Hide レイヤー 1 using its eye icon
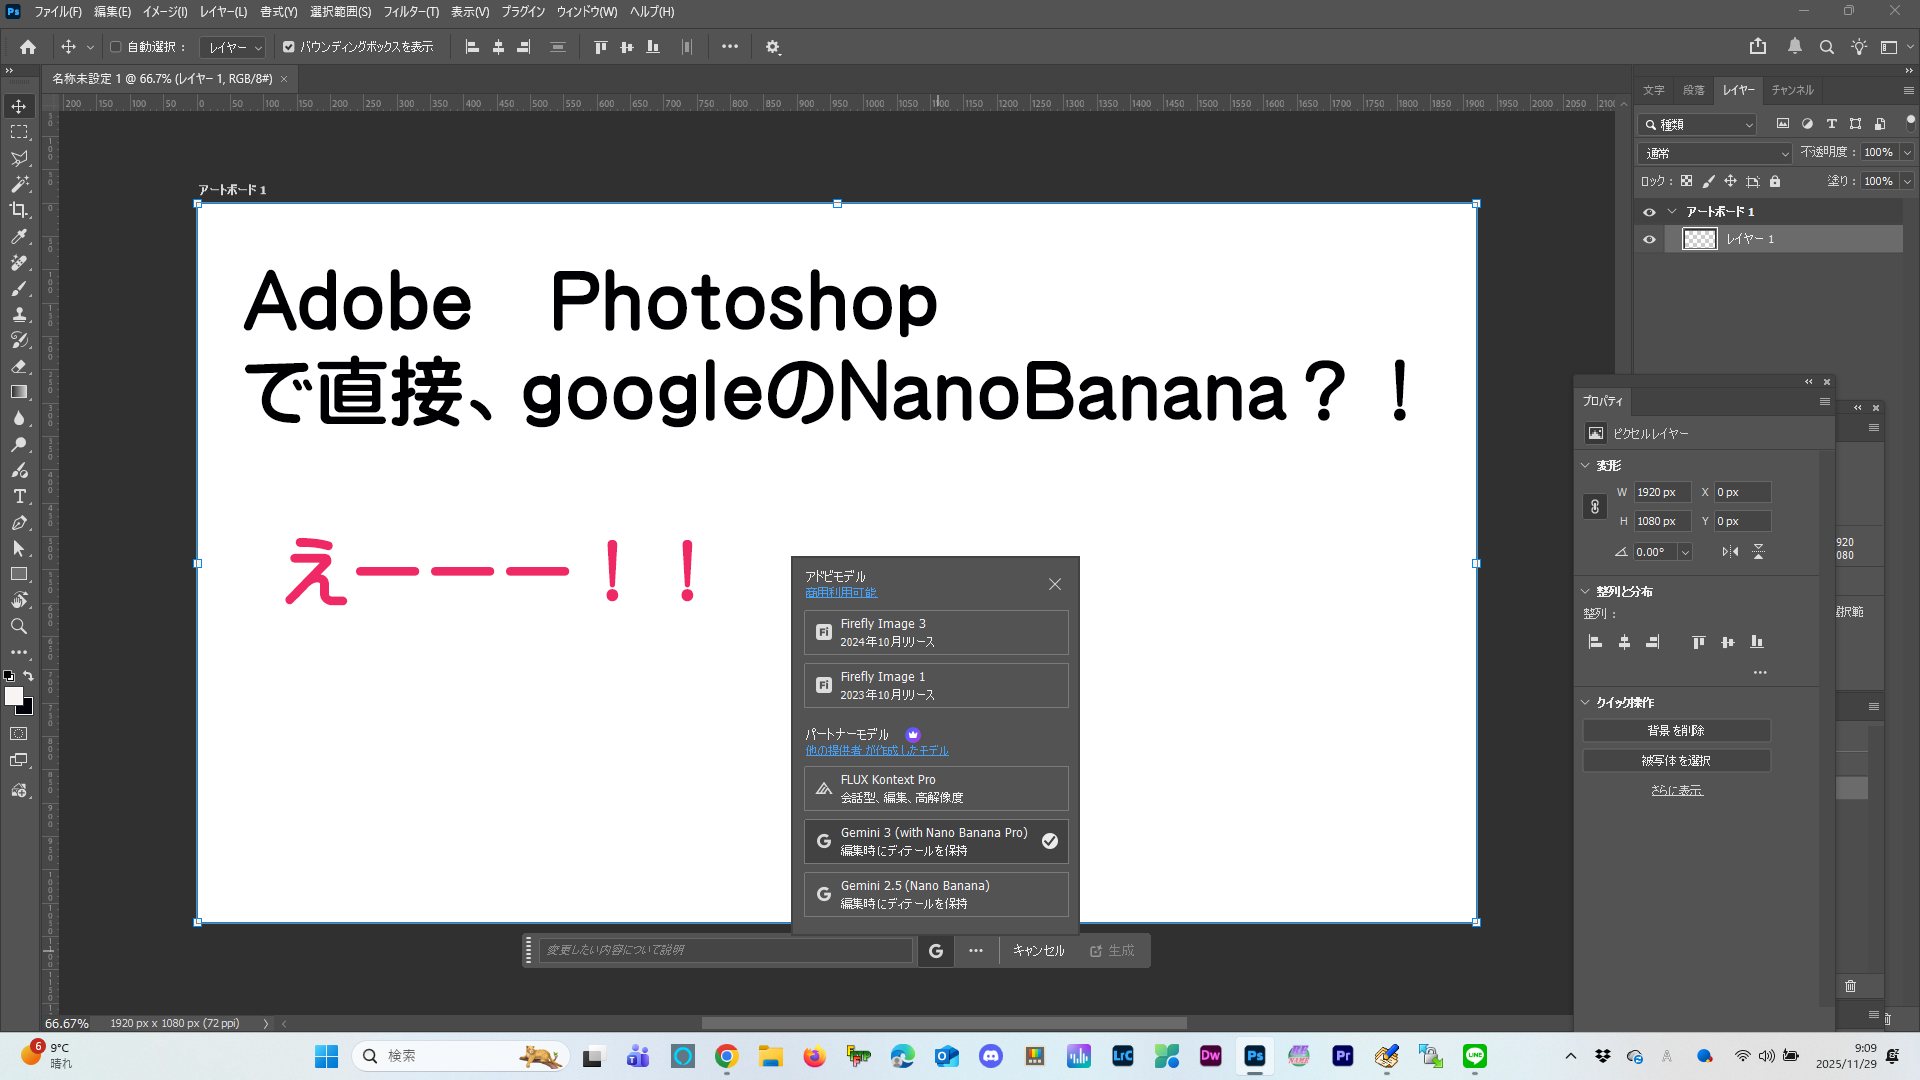This screenshot has width=1920, height=1080. click(1649, 239)
